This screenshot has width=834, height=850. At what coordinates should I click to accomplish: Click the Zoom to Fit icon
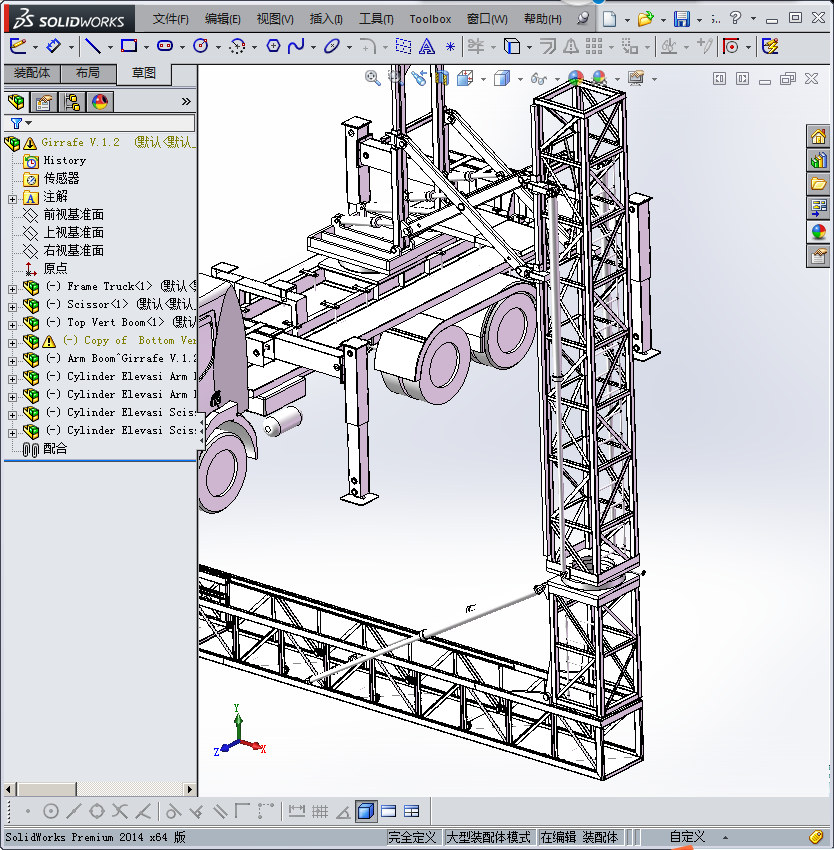click(372, 78)
